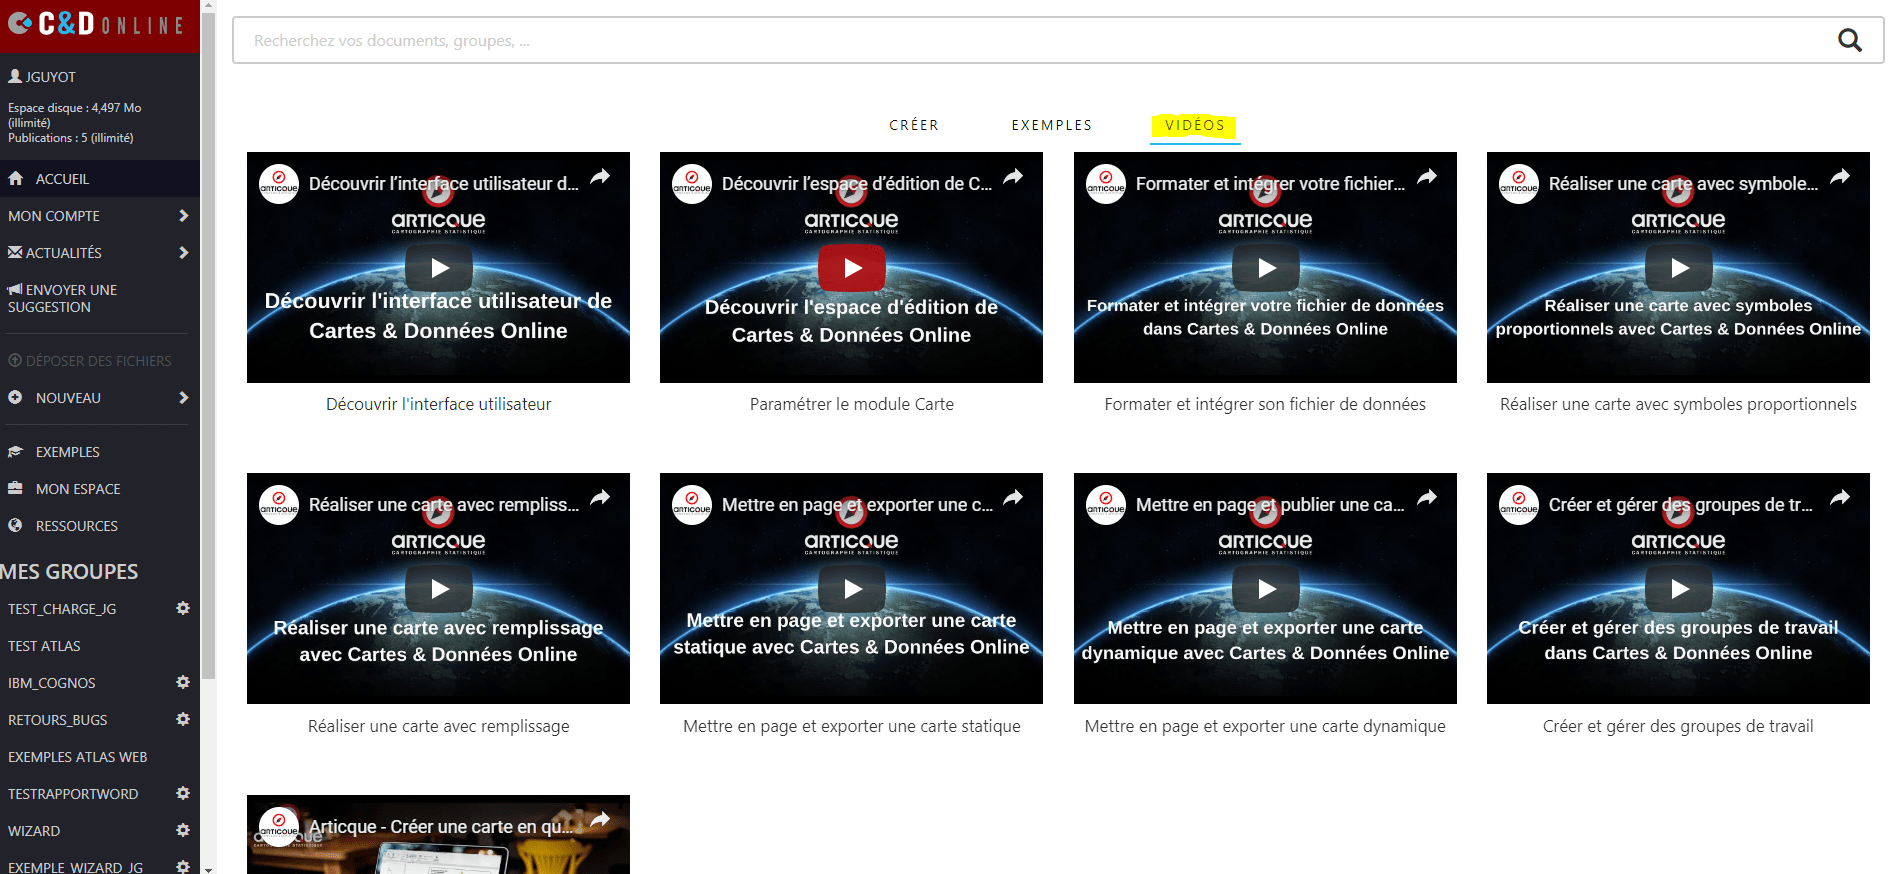Click the search magnifier icon
Screen dimensions: 1895x874
(1849, 40)
